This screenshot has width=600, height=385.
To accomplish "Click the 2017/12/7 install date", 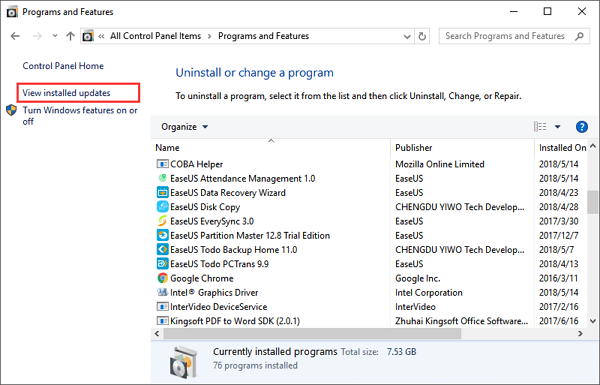I will pos(558,235).
